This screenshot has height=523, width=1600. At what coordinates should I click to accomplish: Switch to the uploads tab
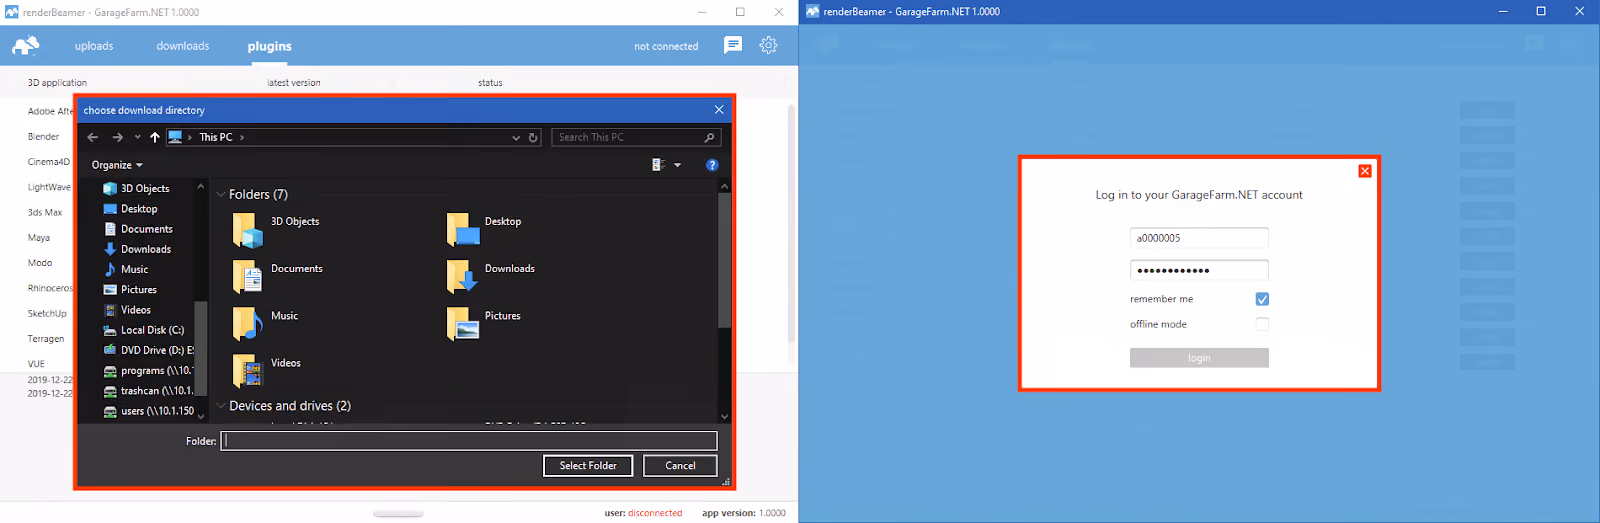94,46
